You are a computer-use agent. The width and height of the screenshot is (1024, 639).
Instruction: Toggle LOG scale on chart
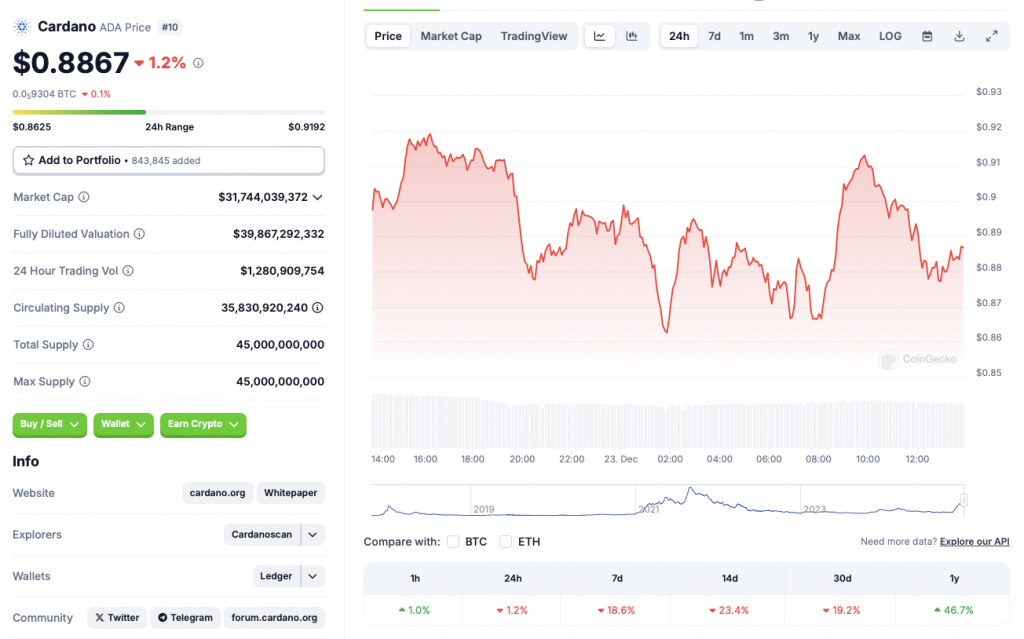890,36
